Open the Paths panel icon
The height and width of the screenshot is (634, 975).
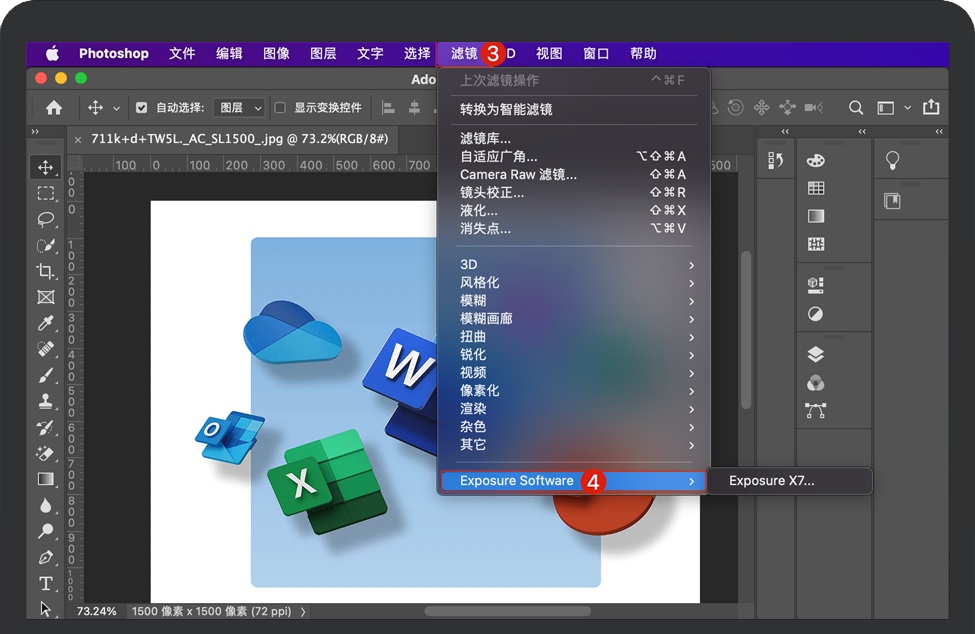coord(816,410)
